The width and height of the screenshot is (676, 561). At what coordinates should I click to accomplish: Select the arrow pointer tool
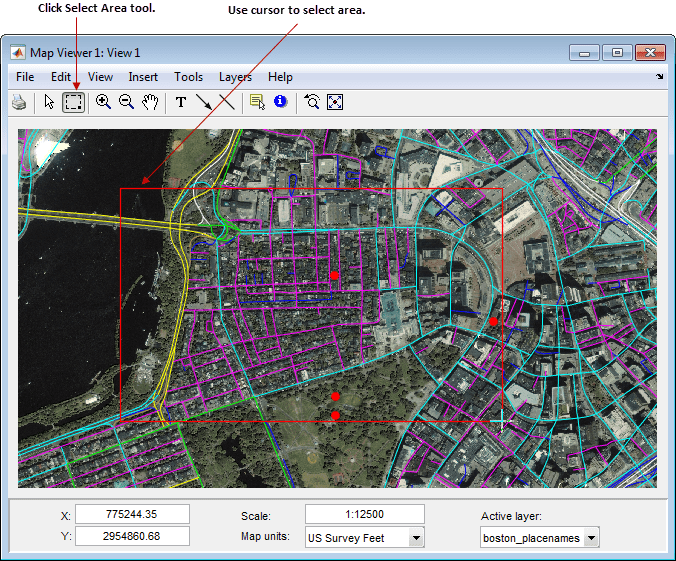50,102
